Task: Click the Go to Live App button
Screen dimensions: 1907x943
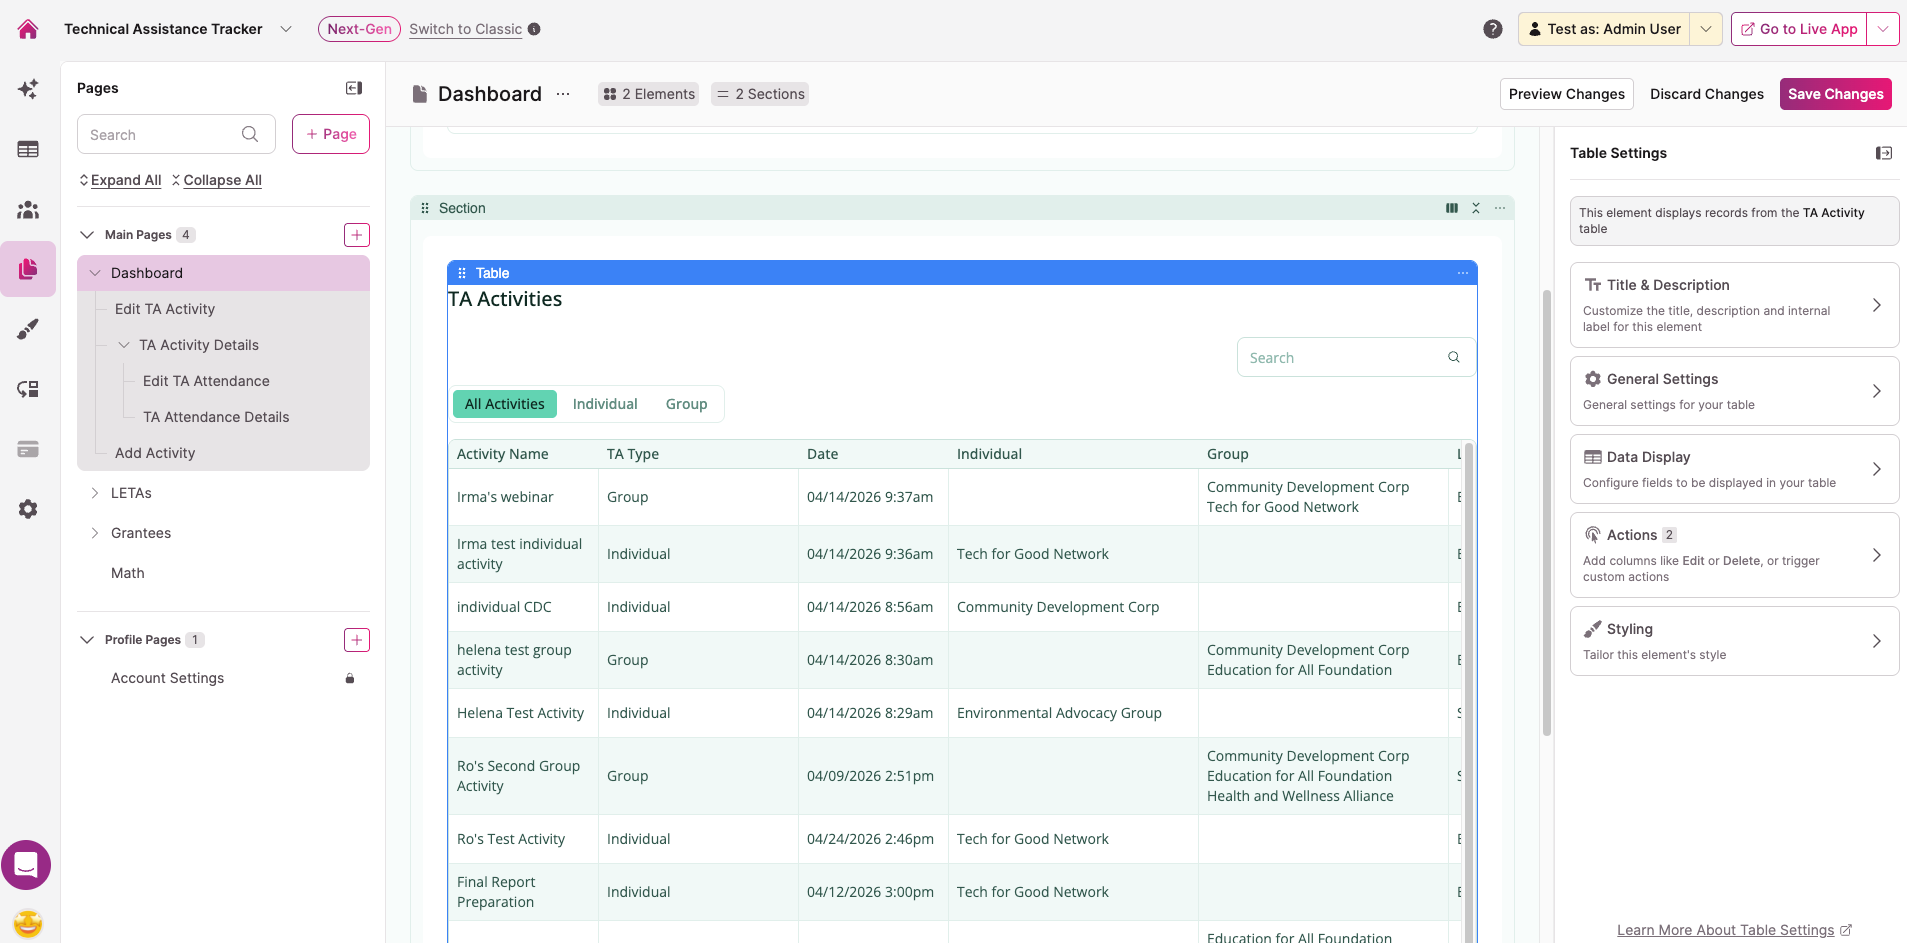Action: coord(1799,29)
